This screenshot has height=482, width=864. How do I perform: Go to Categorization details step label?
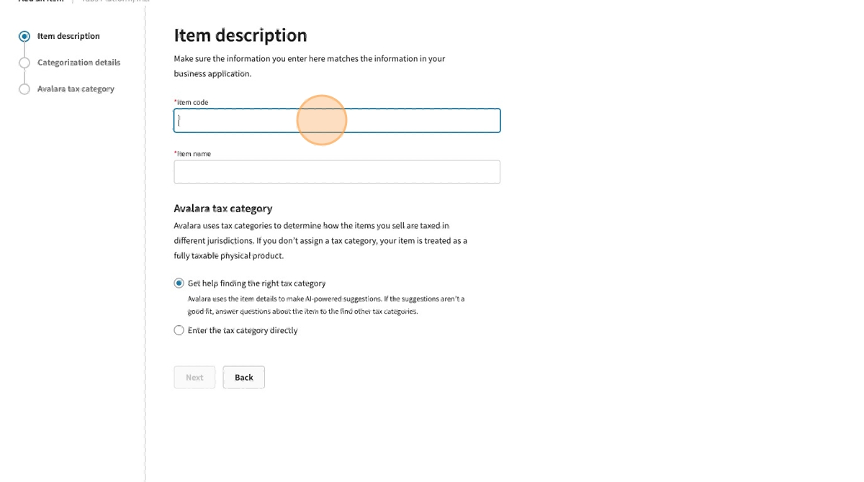pos(78,62)
